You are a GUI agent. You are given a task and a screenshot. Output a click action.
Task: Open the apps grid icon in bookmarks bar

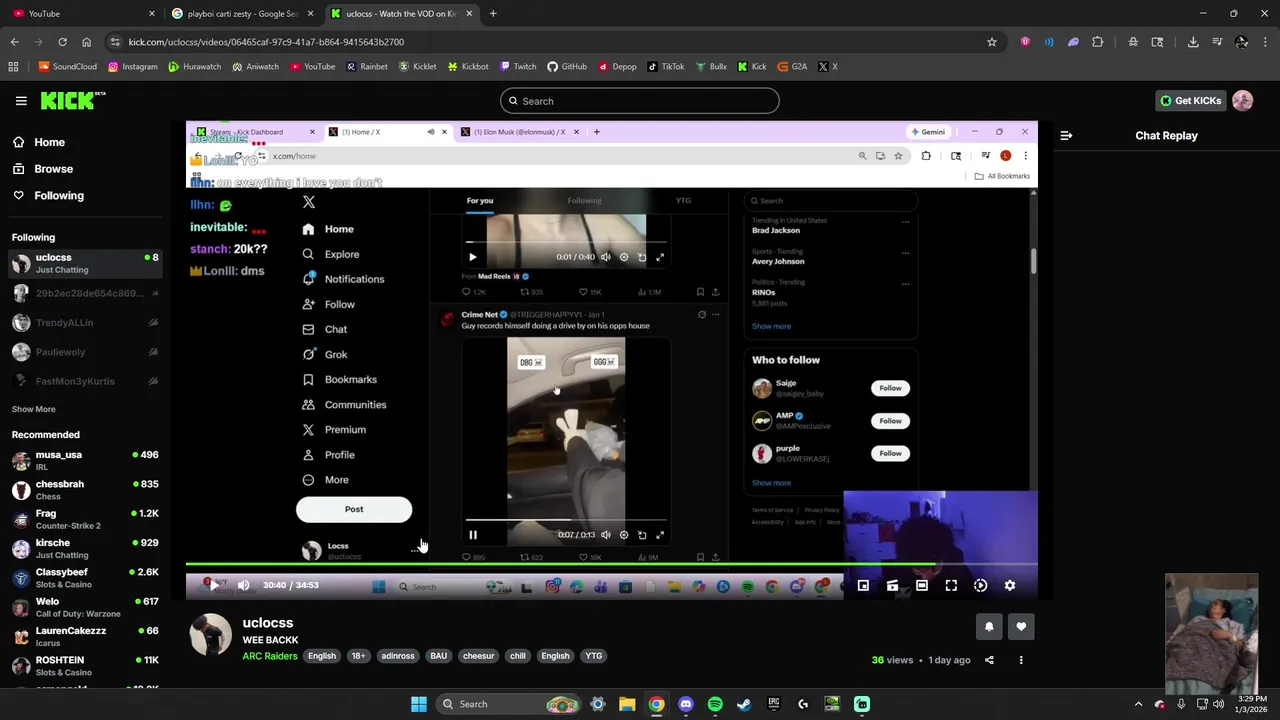pyautogui.click(x=13, y=67)
